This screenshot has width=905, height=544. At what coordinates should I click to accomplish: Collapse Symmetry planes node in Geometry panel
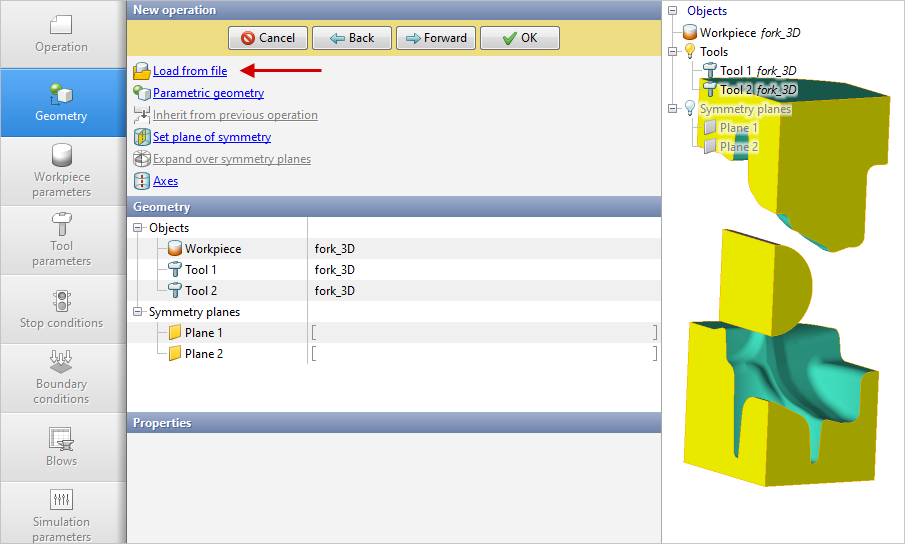click(138, 312)
